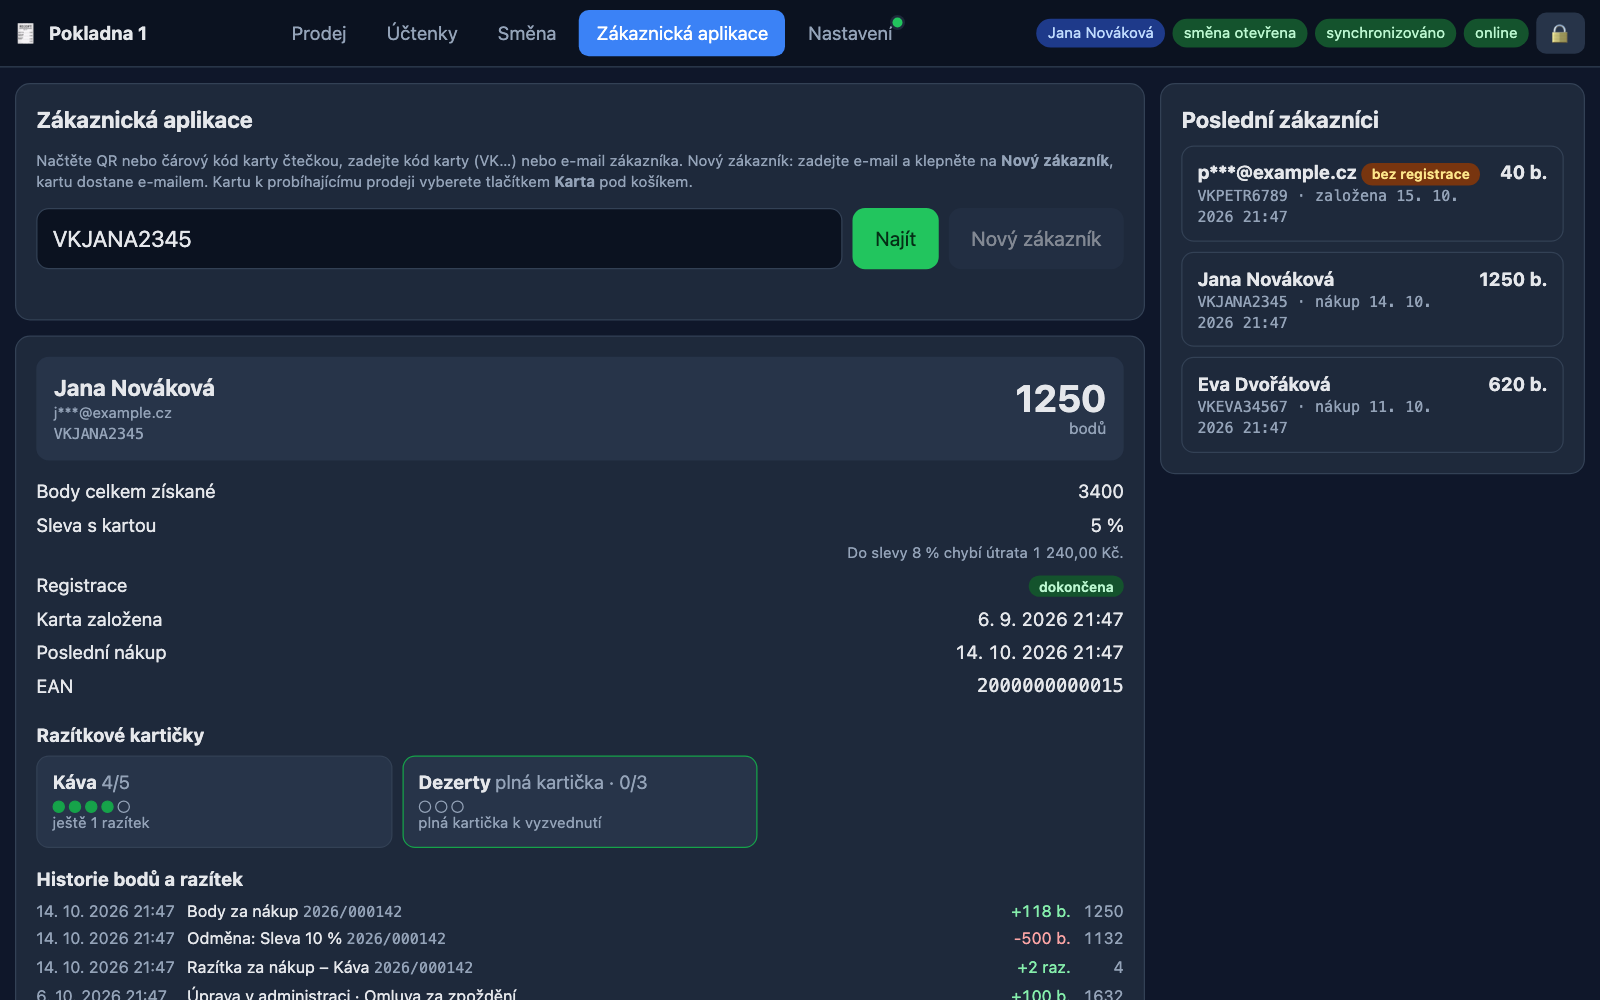Select recent customer p***@example.cz card
Image resolution: width=1600 pixels, height=1000 pixels.
[x=1372, y=194]
